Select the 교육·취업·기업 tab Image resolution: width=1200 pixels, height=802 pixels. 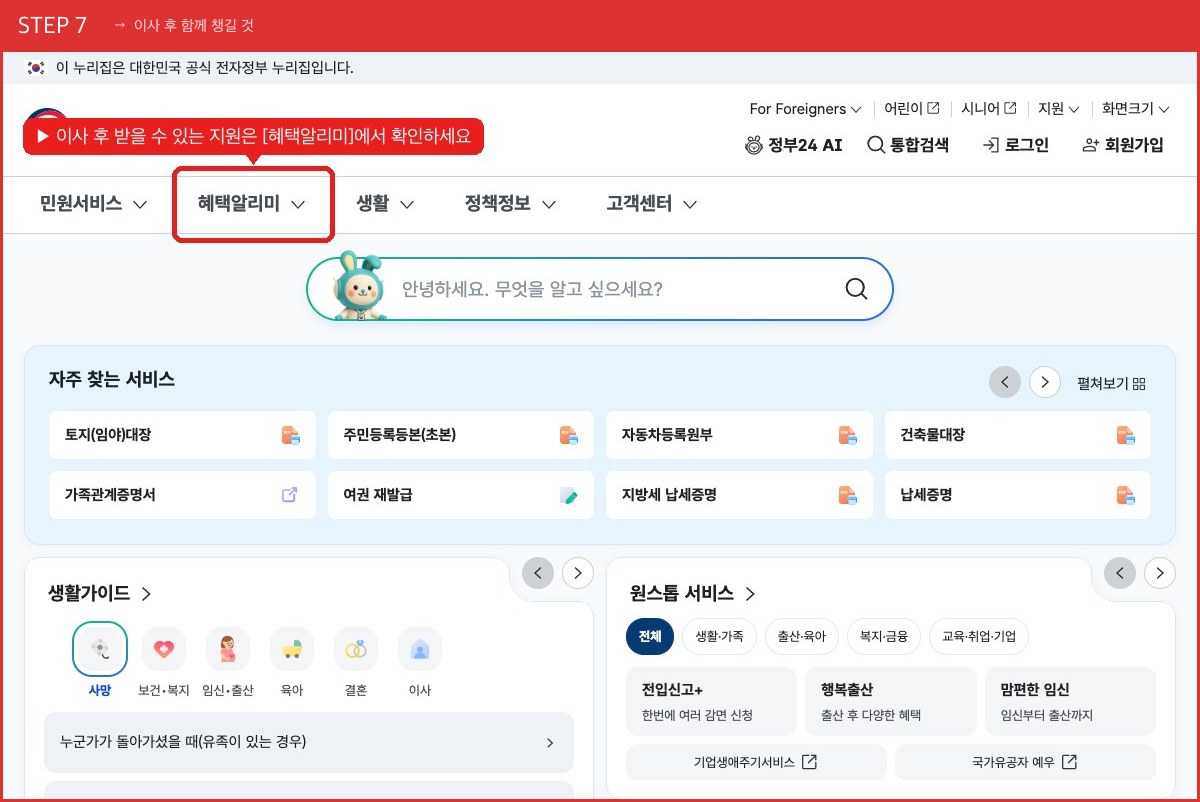979,636
